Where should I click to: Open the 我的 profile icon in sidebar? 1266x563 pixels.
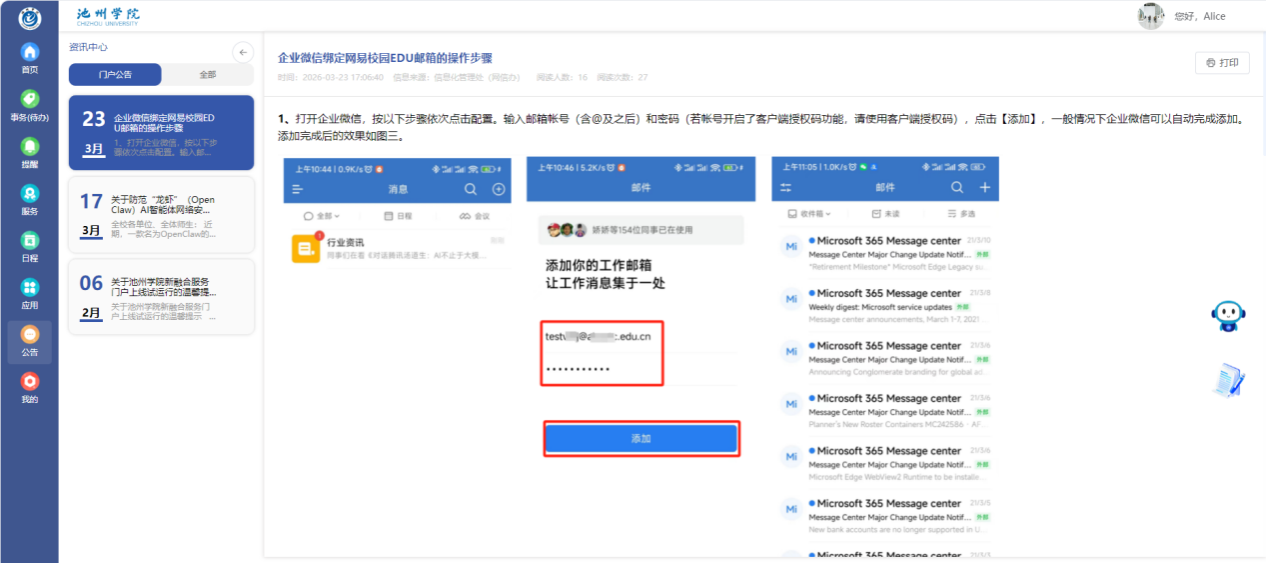pos(30,387)
